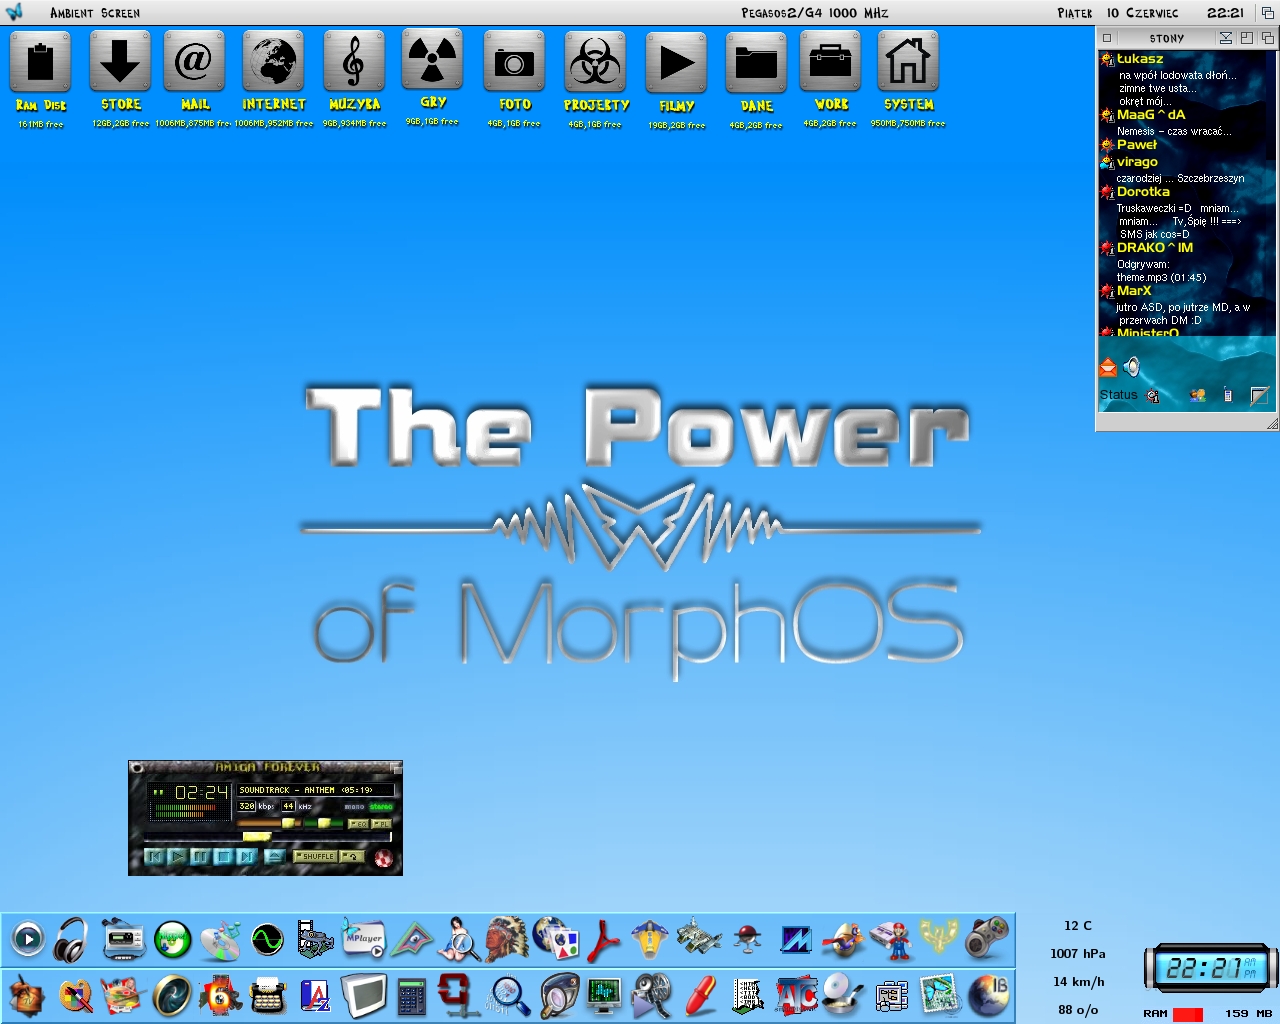Click the digital 22:21 clock widget

click(1211, 968)
